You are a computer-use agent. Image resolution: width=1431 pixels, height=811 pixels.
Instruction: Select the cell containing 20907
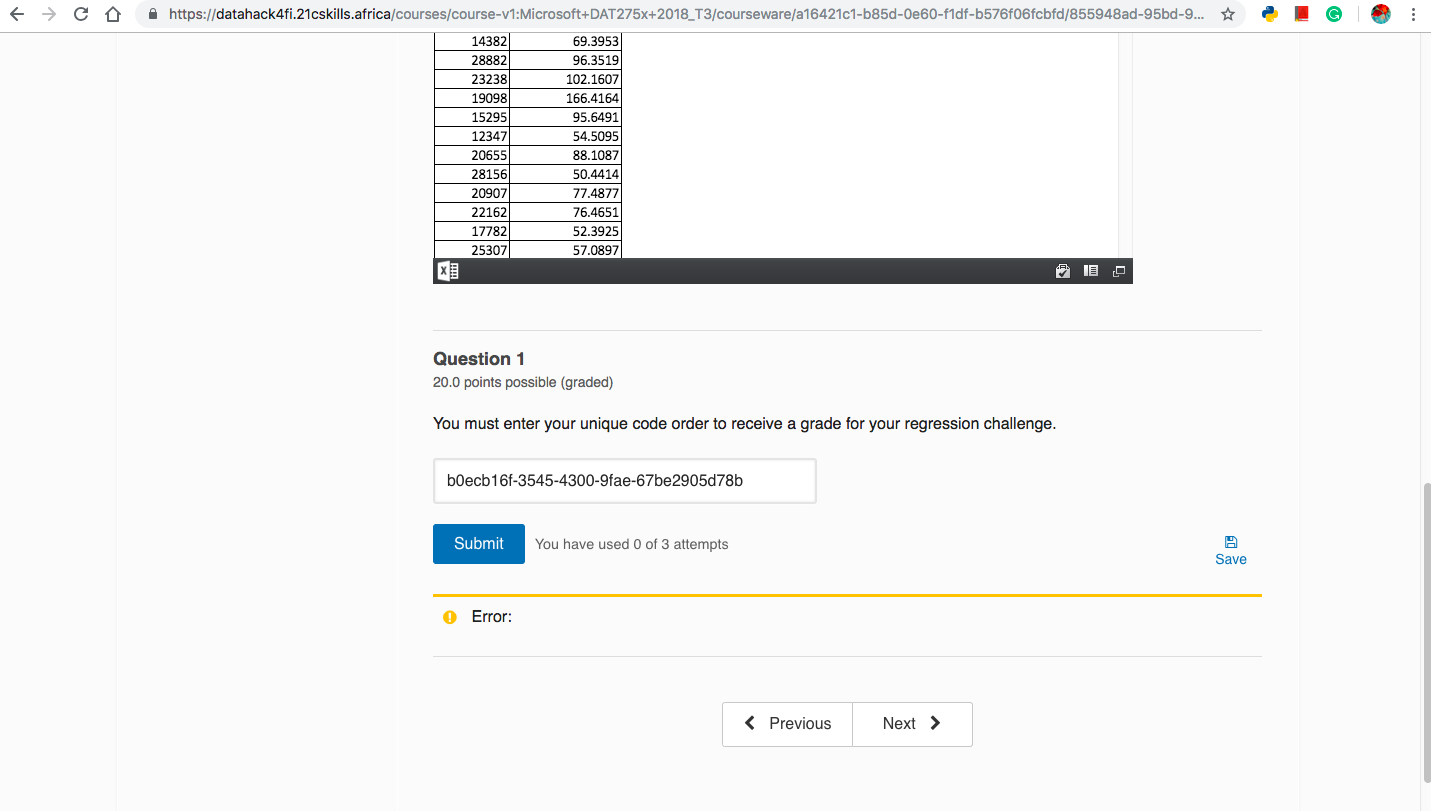click(x=472, y=193)
